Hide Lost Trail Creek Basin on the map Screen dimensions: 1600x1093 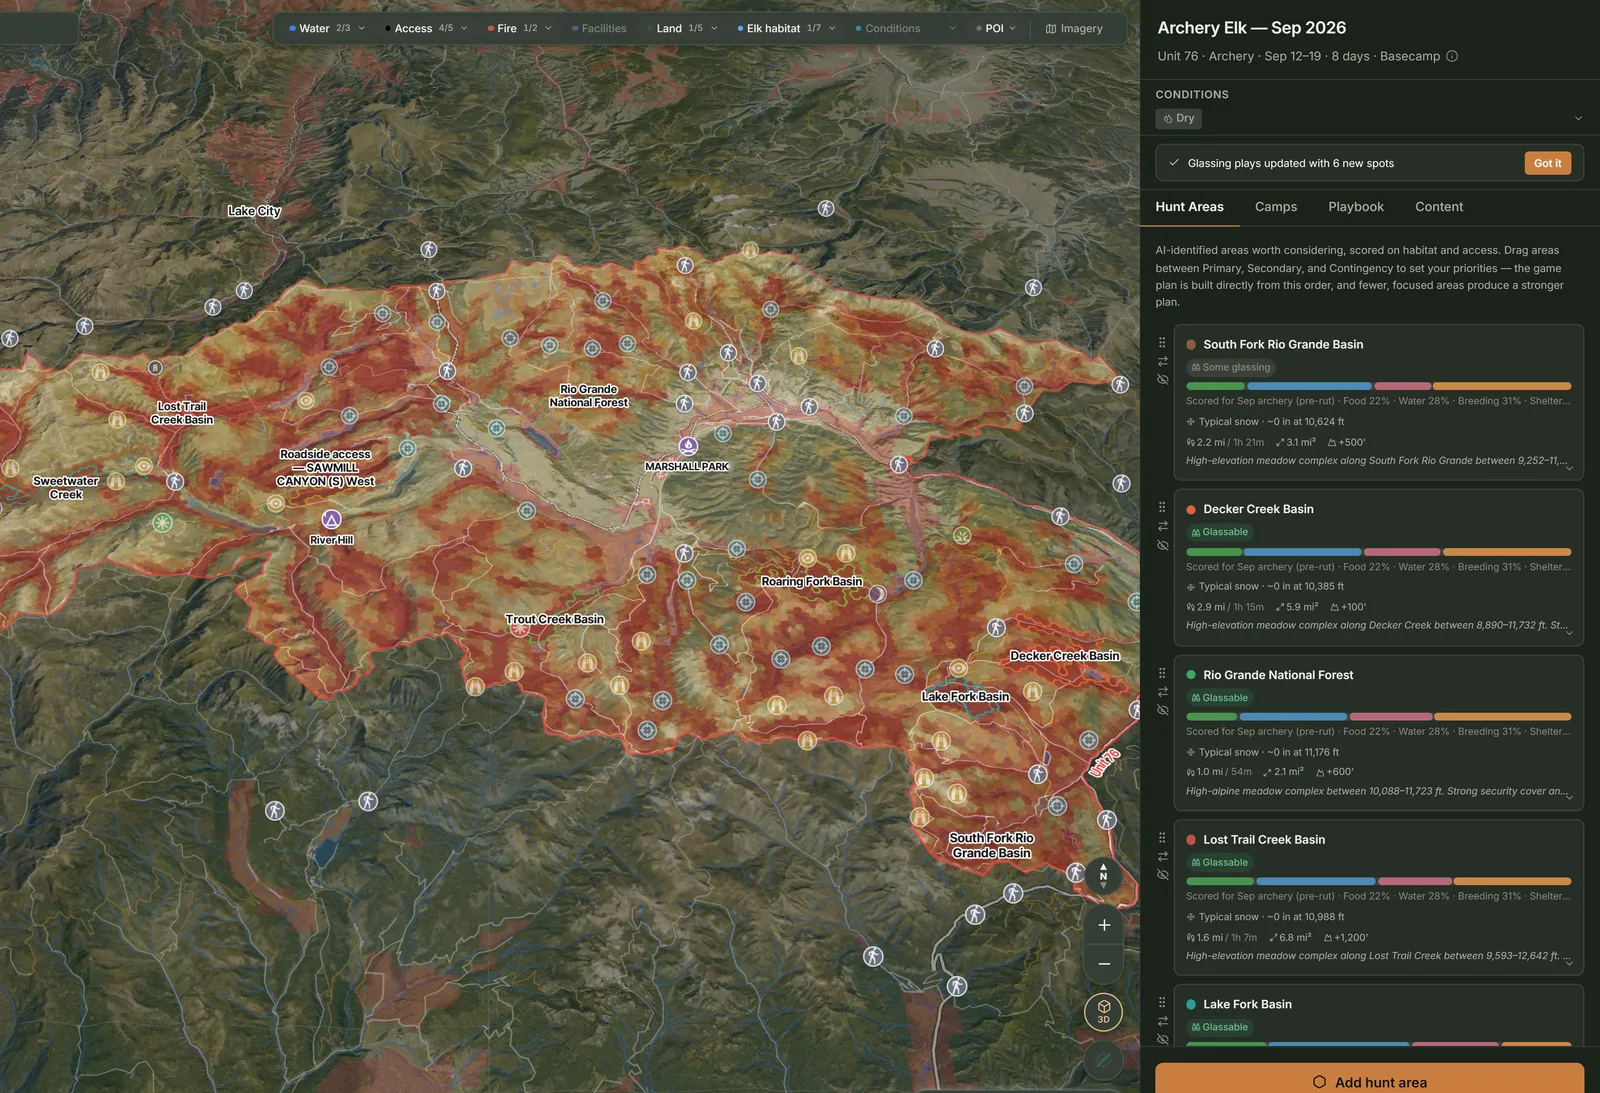[1162, 874]
